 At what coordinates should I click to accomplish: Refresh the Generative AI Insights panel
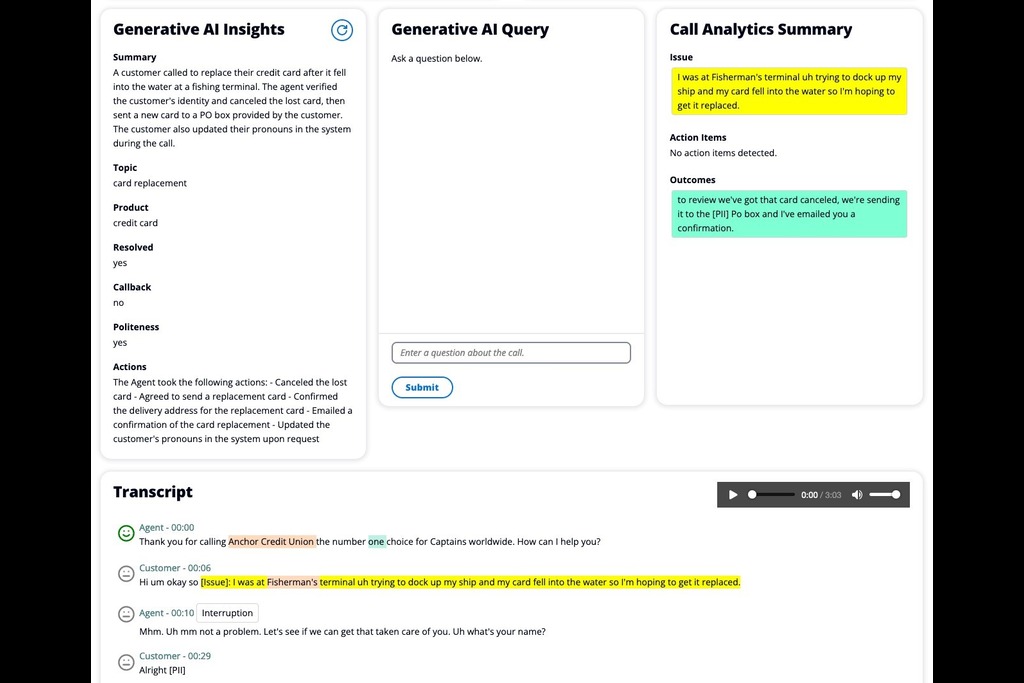point(342,30)
